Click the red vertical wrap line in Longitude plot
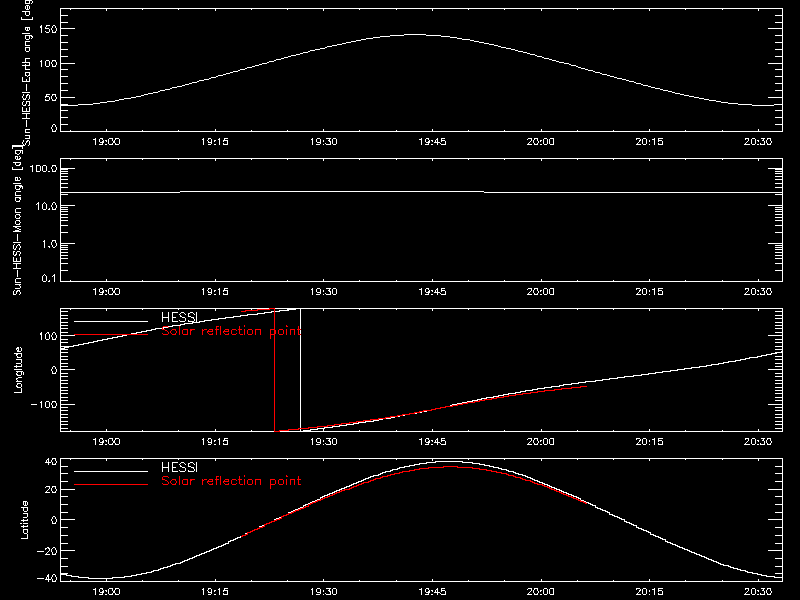The width and height of the screenshot is (800, 600). tap(274, 370)
